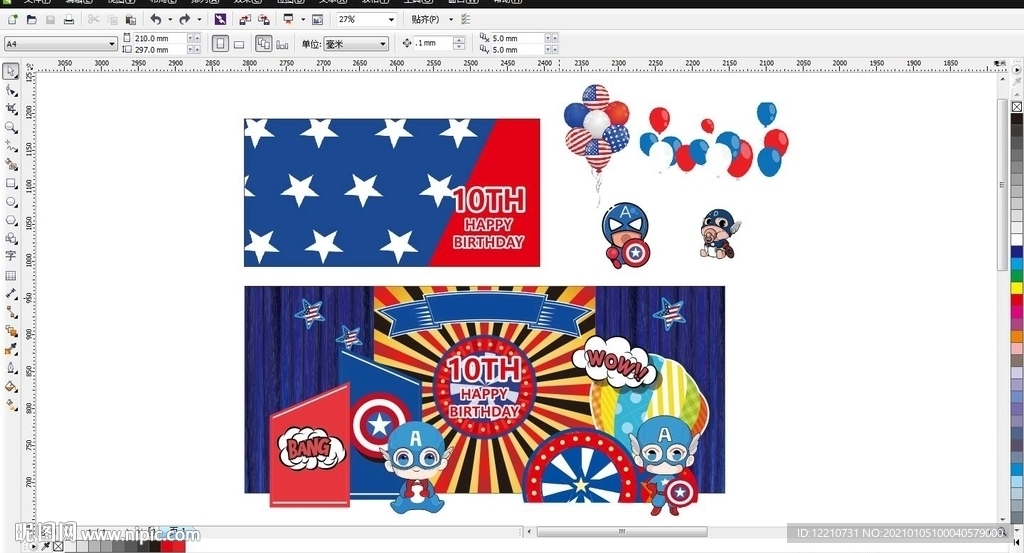Select the Outline pen tool

pyautogui.click(x=10, y=368)
